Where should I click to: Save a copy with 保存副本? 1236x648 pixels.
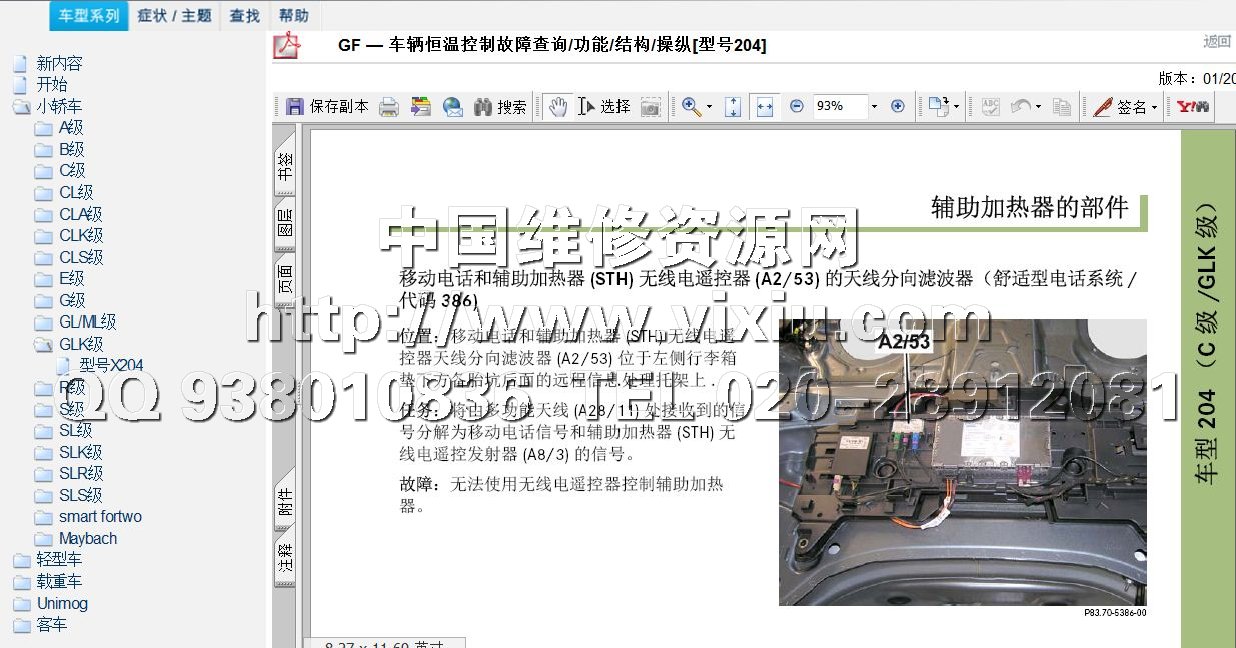[327, 106]
